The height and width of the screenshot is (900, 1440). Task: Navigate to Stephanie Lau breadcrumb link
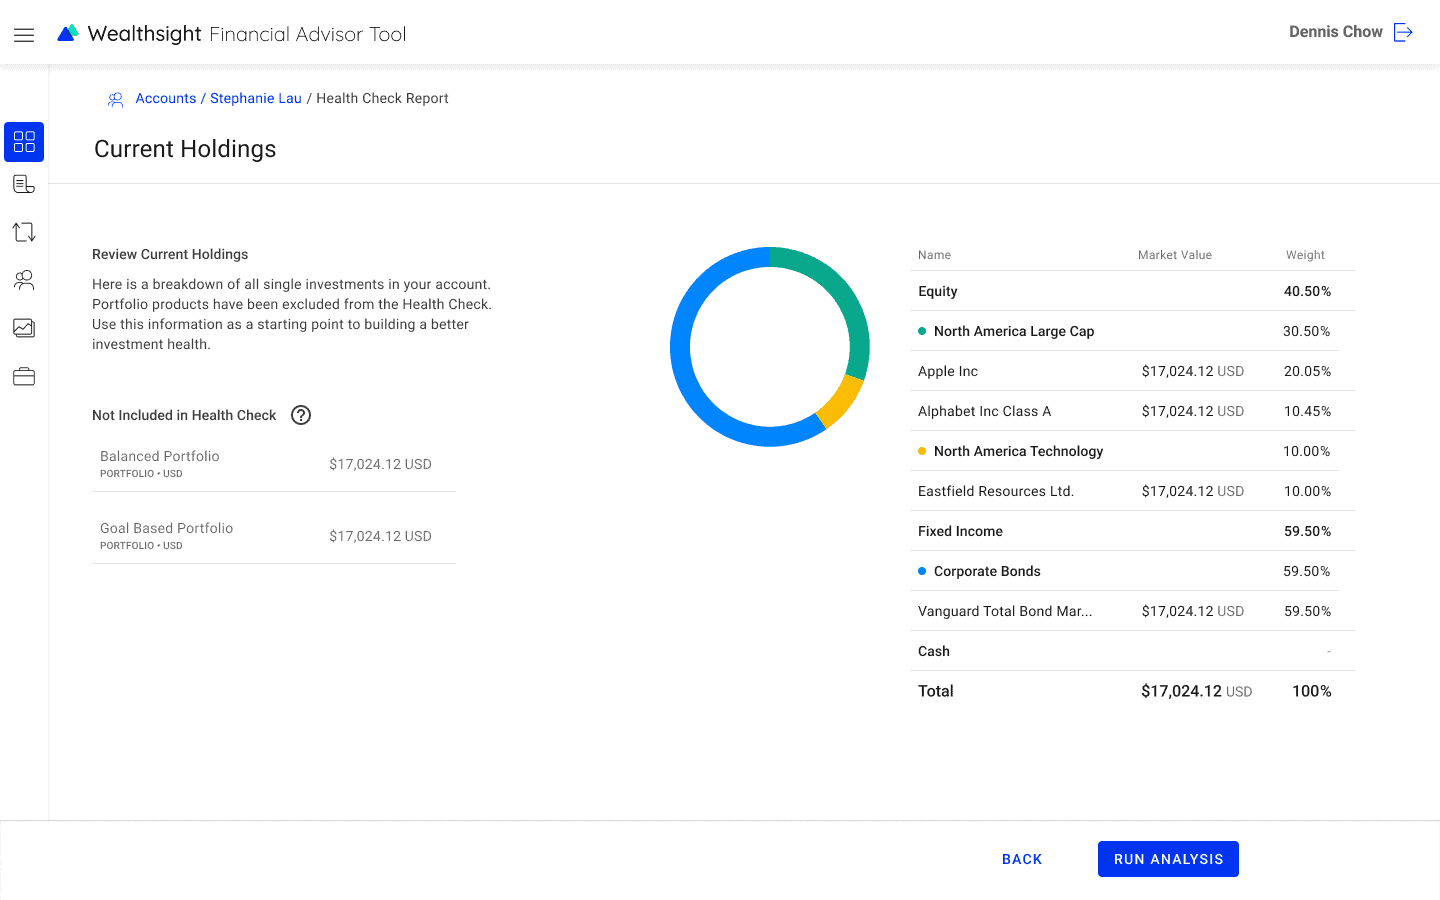pyautogui.click(x=255, y=98)
